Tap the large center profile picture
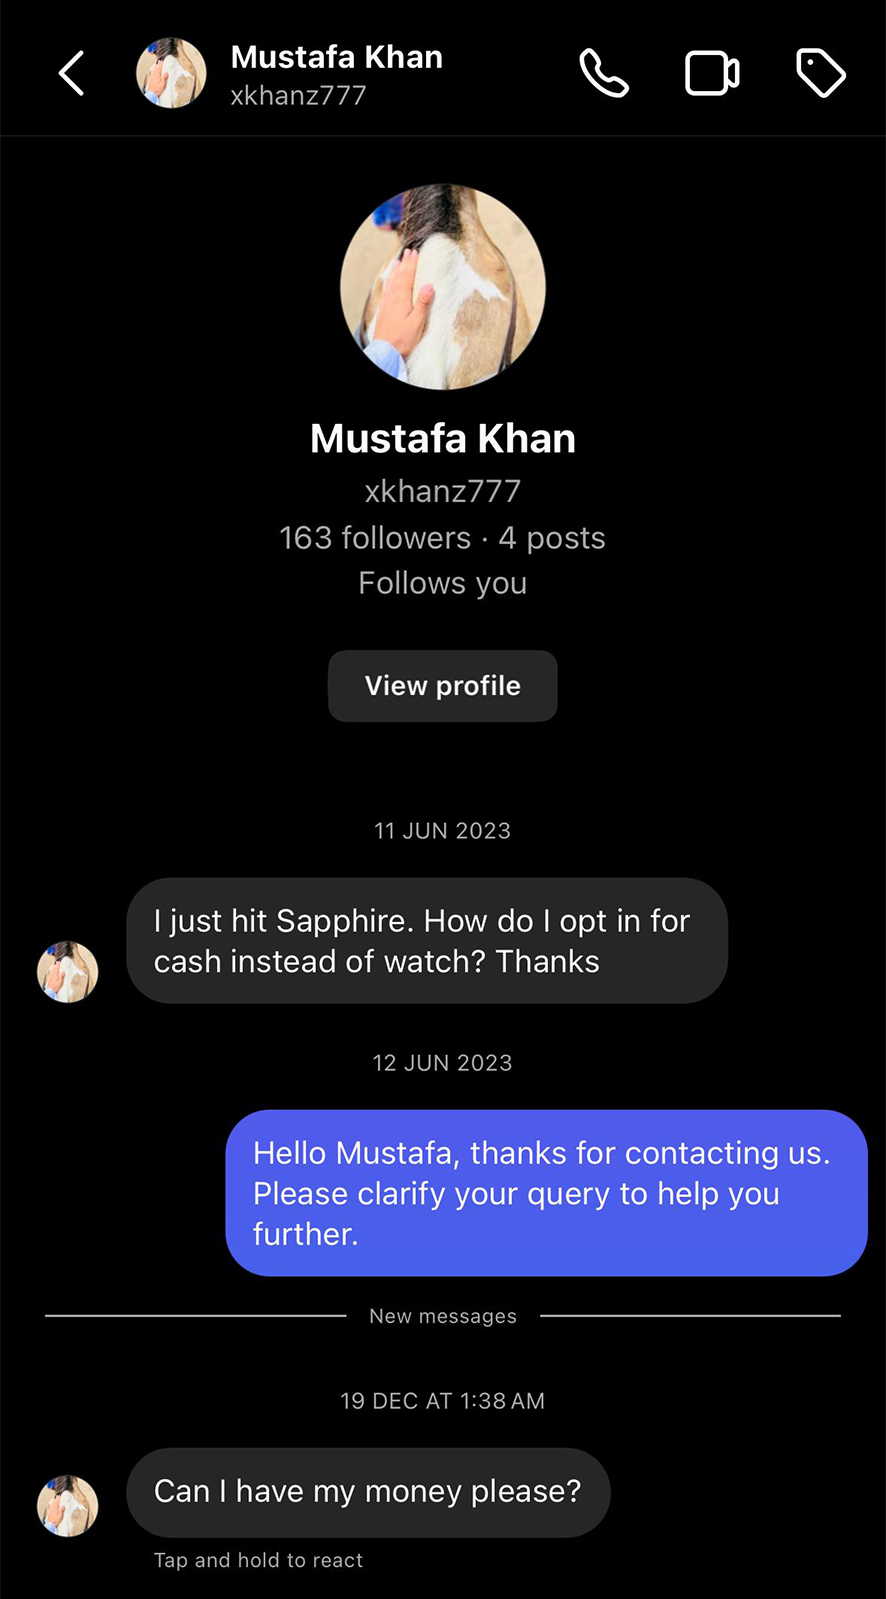Image resolution: width=886 pixels, height=1599 pixels. 443,286
